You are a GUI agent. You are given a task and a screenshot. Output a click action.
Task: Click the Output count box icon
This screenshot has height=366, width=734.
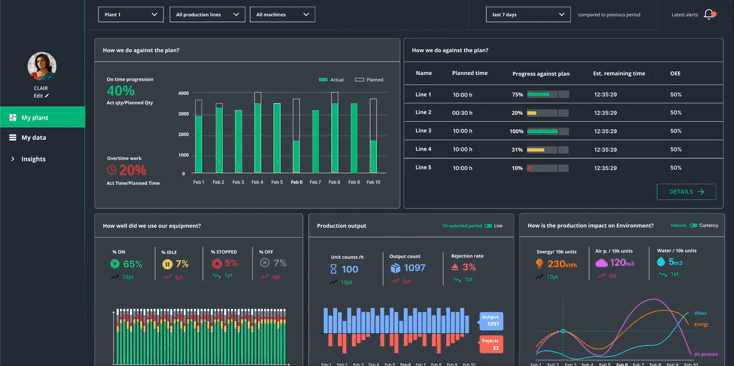[396, 268]
